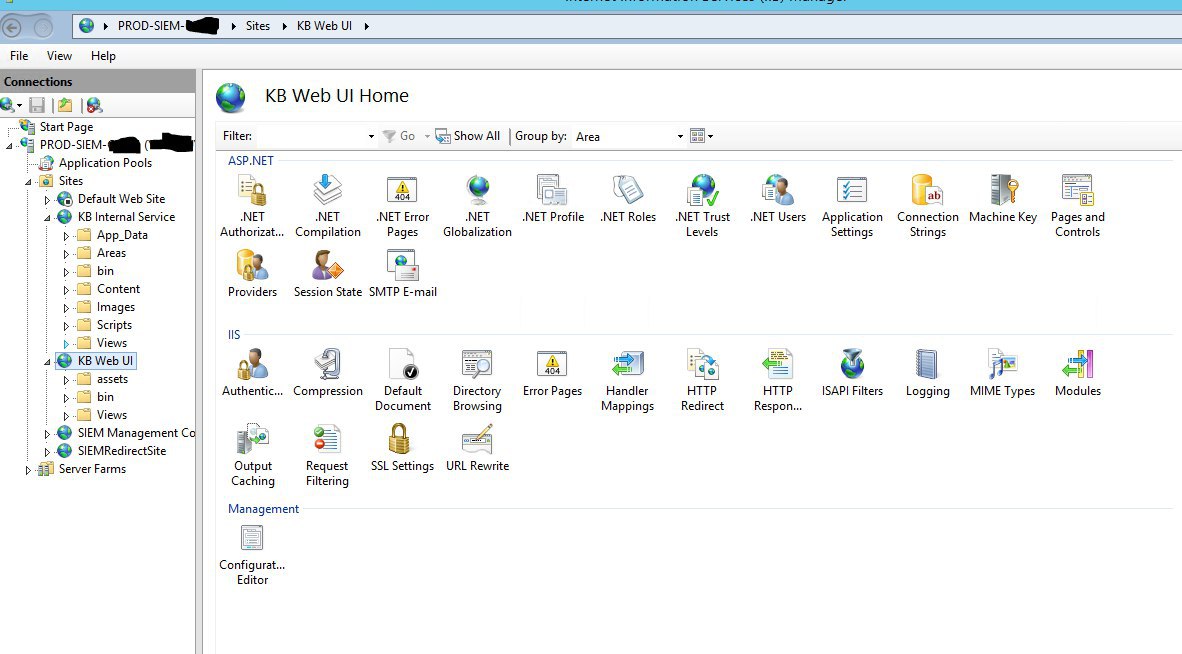Collapse the KB Web UI node
This screenshot has width=1182, height=654.
pyautogui.click(x=47, y=362)
